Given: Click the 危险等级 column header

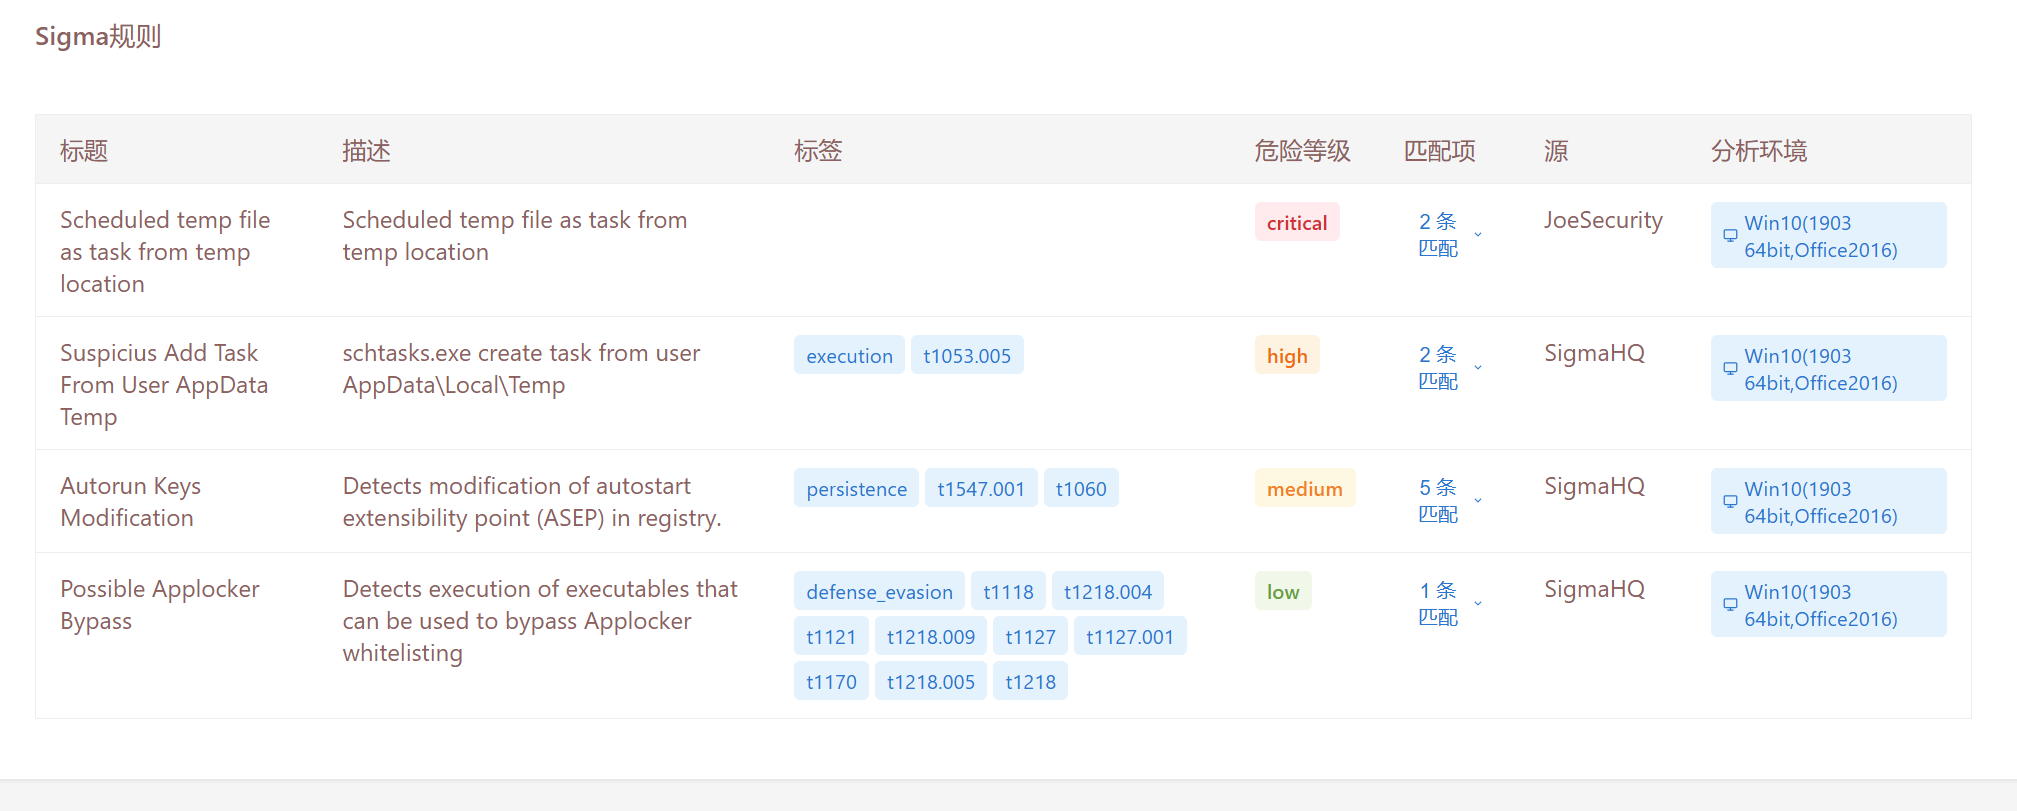Looking at the screenshot, I should point(1302,151).
